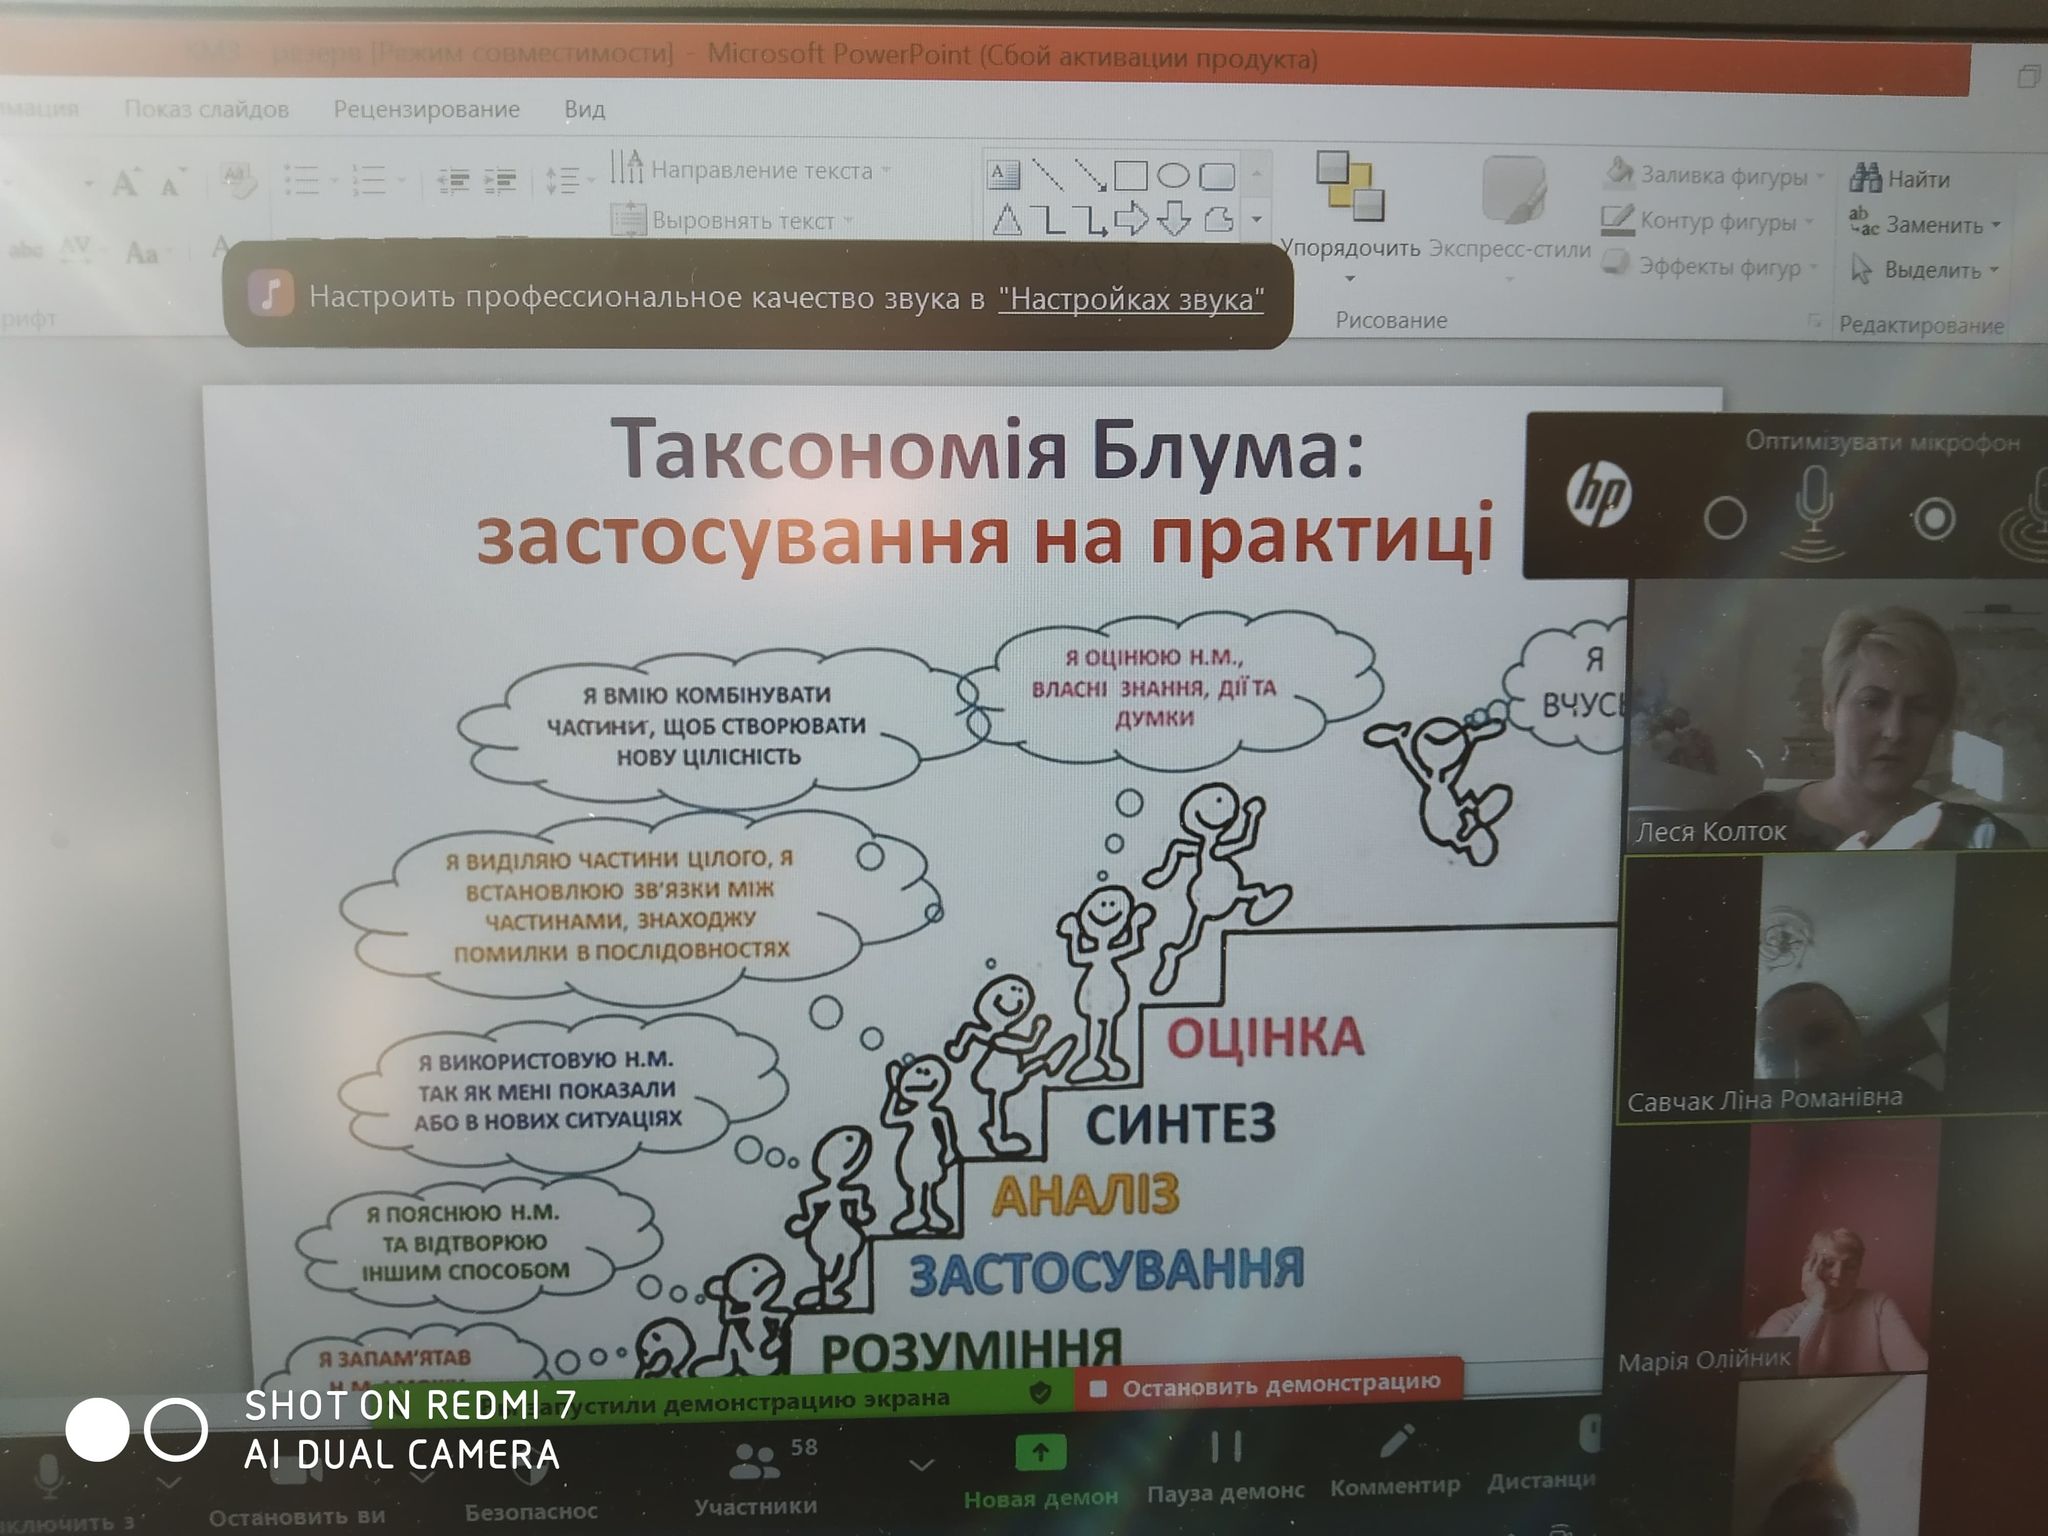
Task: Expand the shapes gallery more arrow
Action: click(1257, 219)
